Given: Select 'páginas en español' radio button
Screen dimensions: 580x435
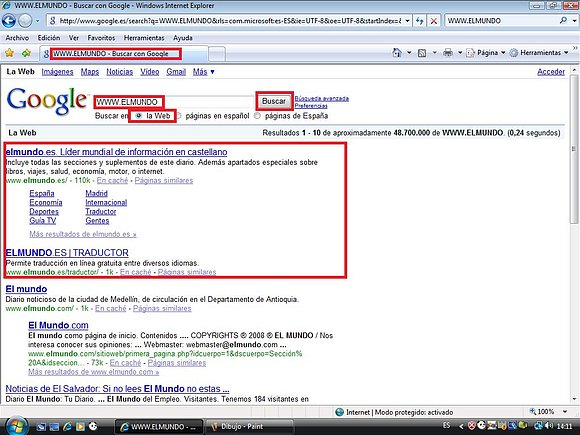Looking at the screenshot, I should (x=178, y=116).
